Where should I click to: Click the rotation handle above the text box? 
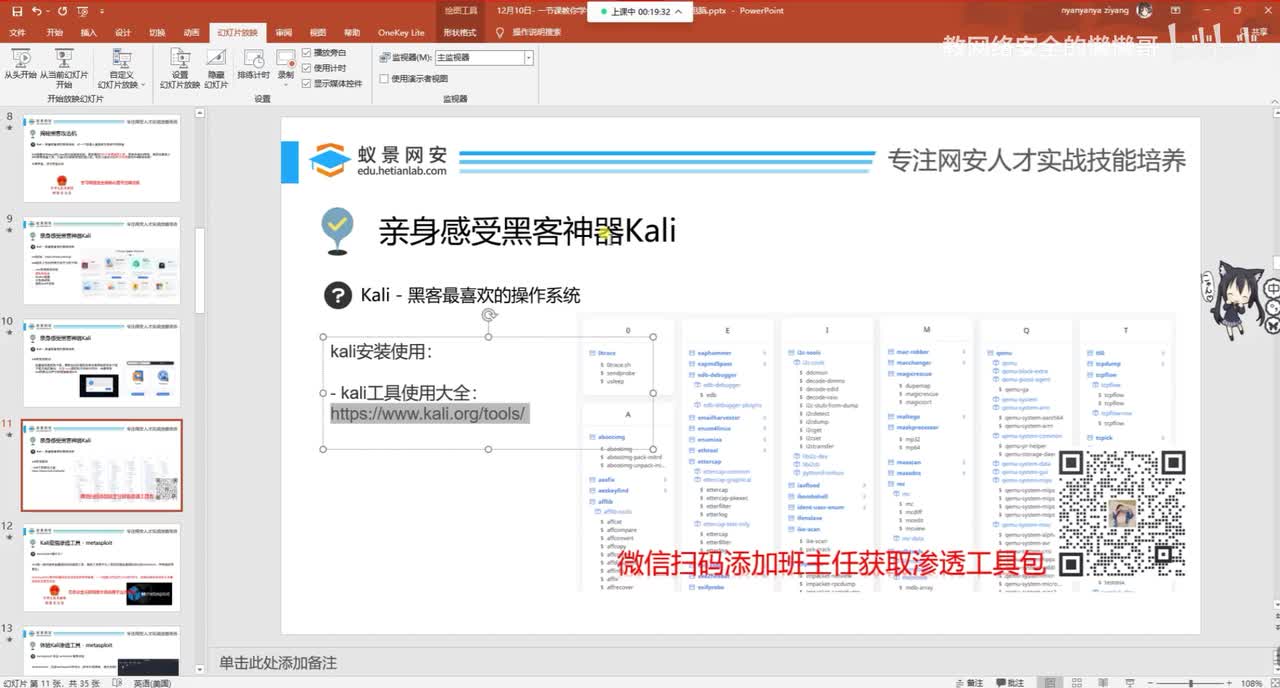489,315
